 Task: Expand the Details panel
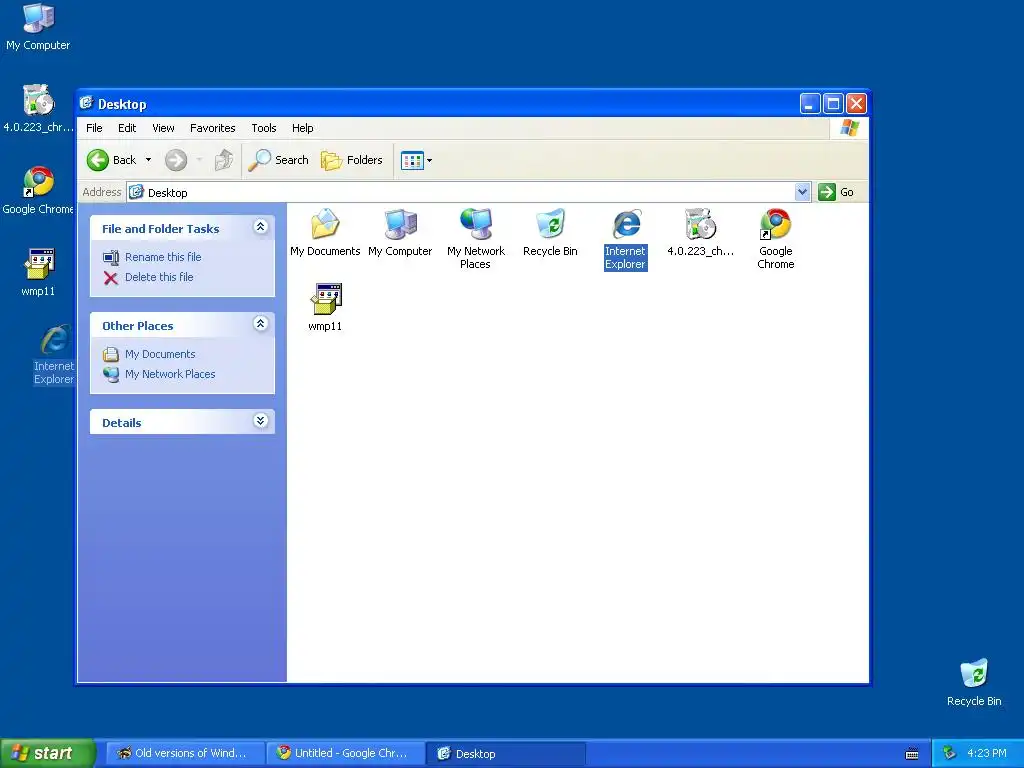(x=261, y=421)
